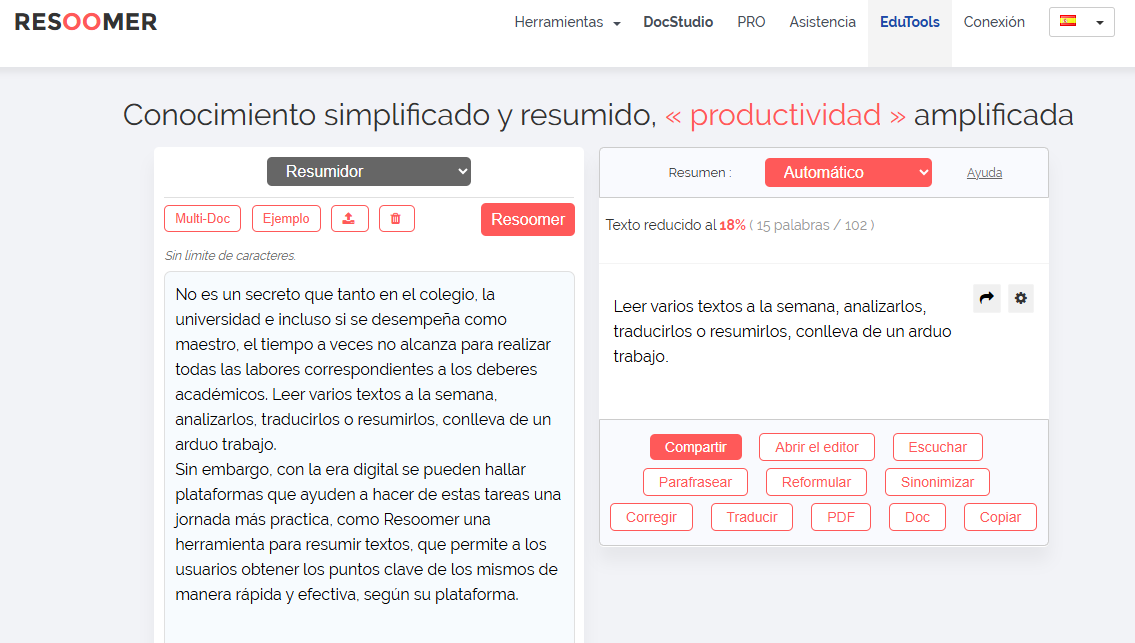Click Abrir el editor button

click(x=817, y=447)
